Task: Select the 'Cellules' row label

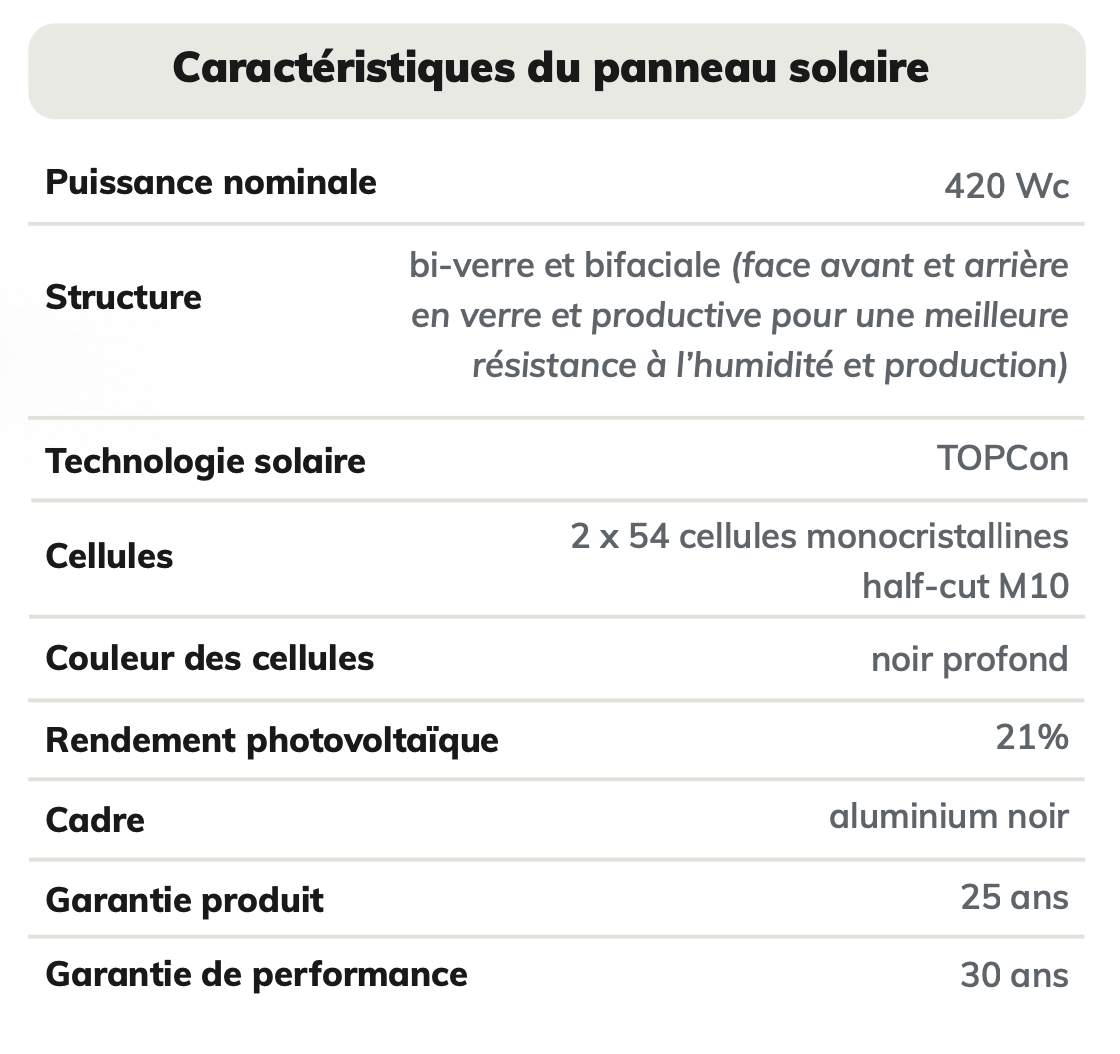Action: pyautogui.click(x=109, y=556)
